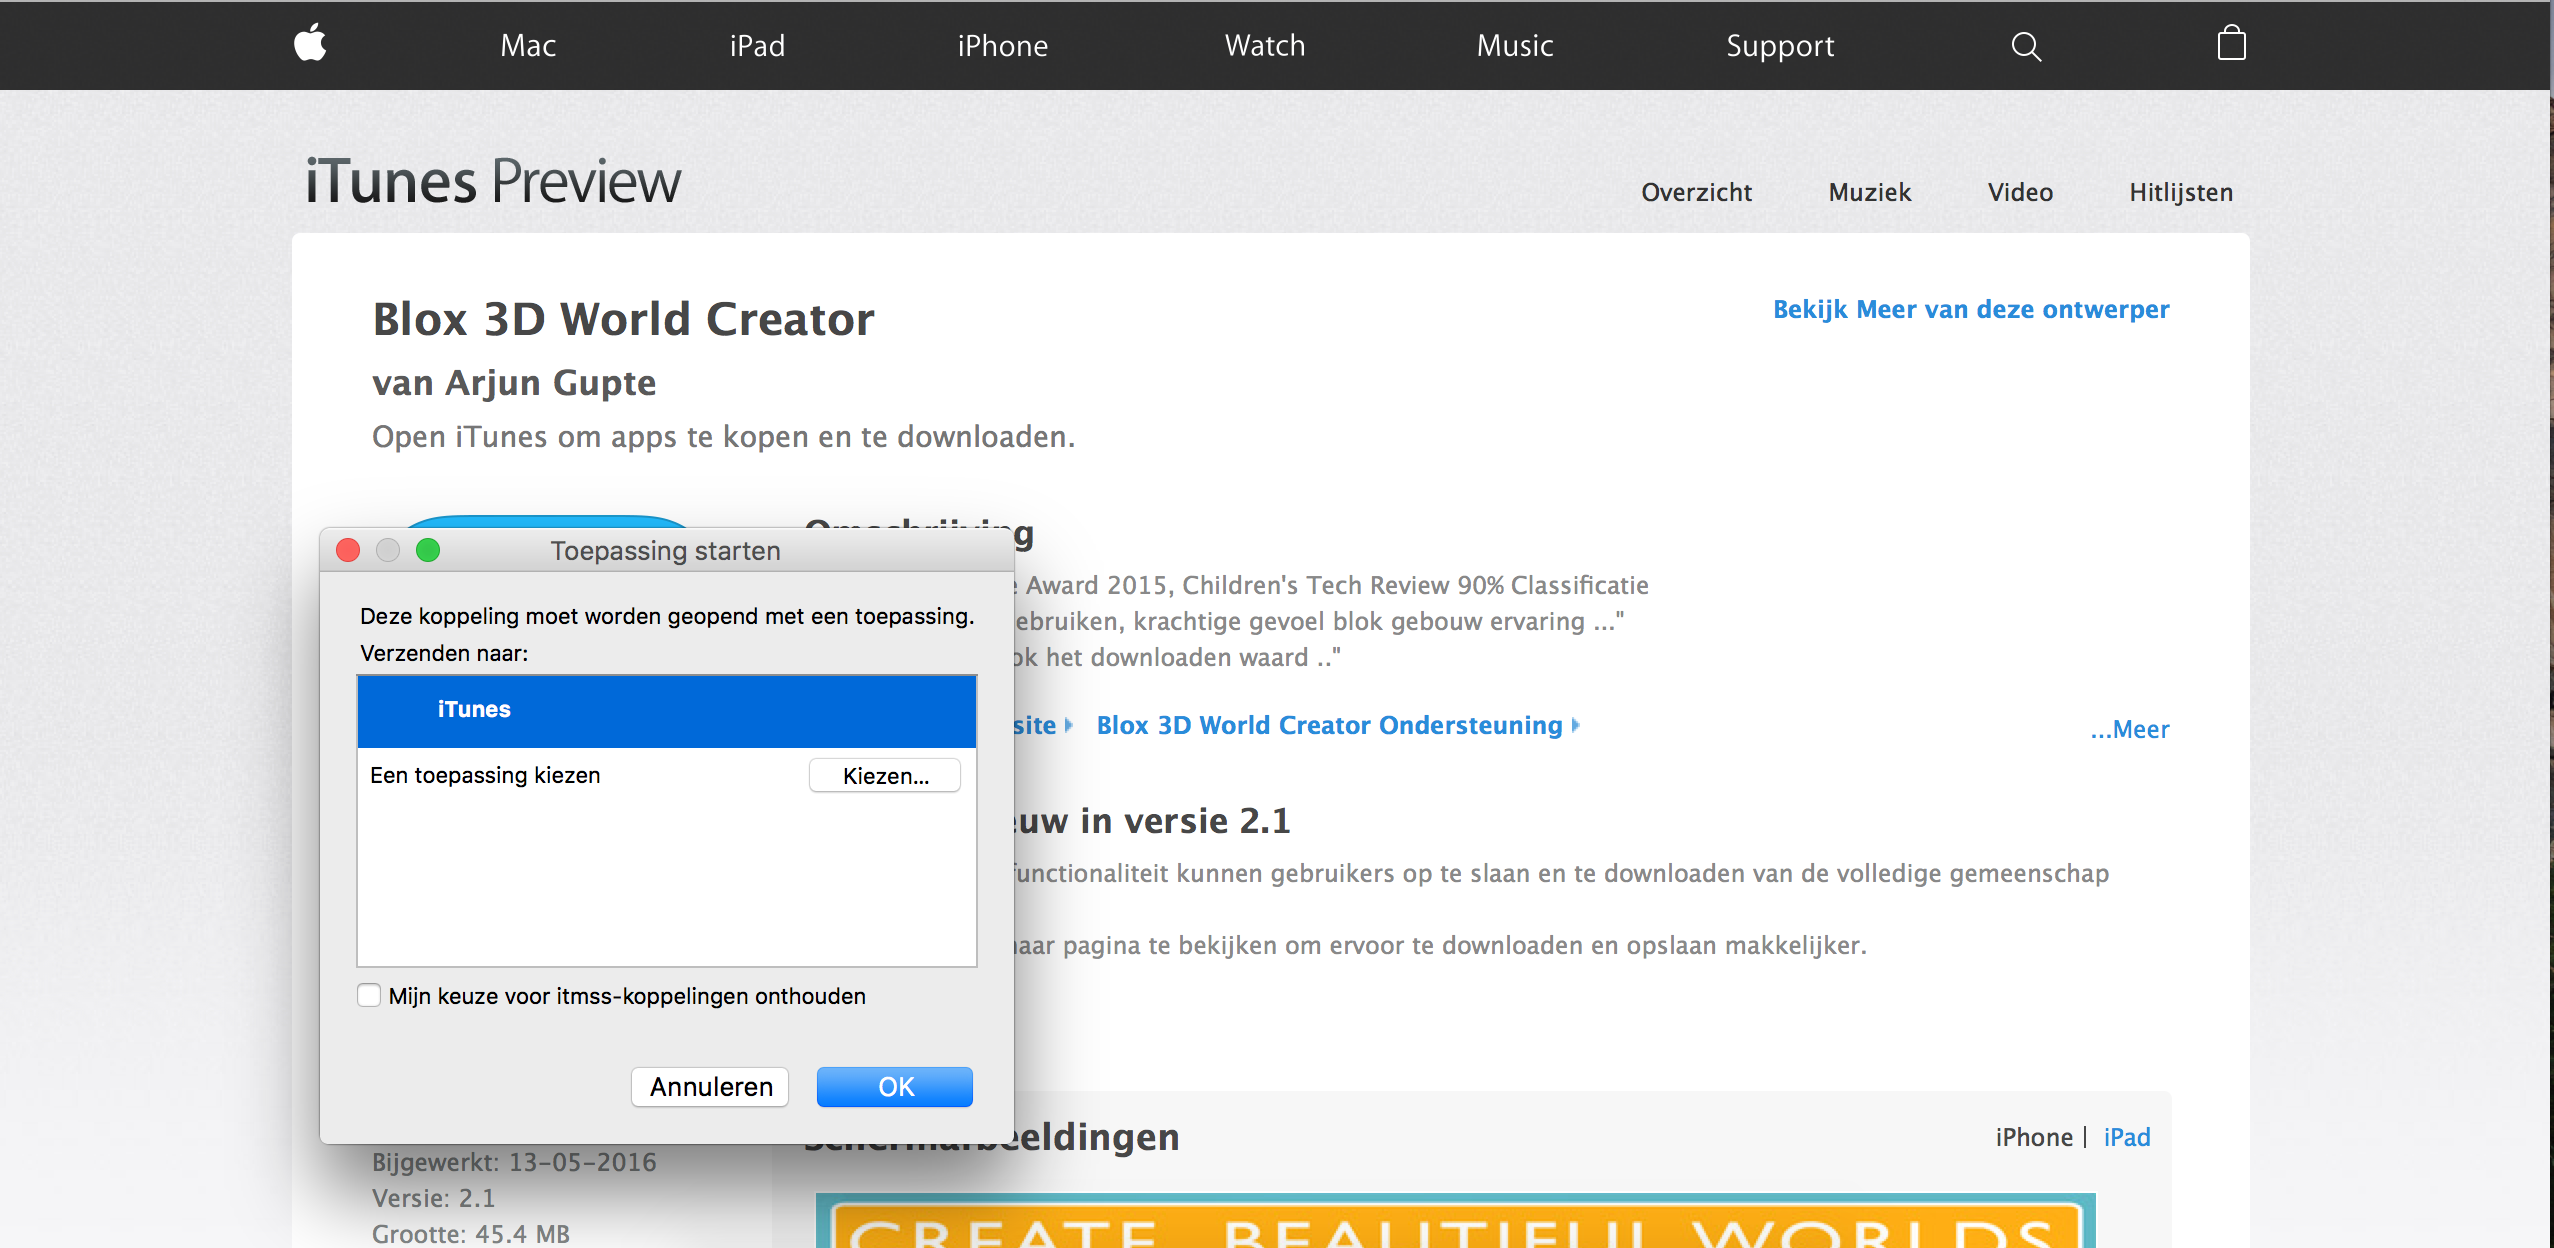Screen dimensions: 2554x1248
Task: Open the Mac menu item
Action: point(528,46)
